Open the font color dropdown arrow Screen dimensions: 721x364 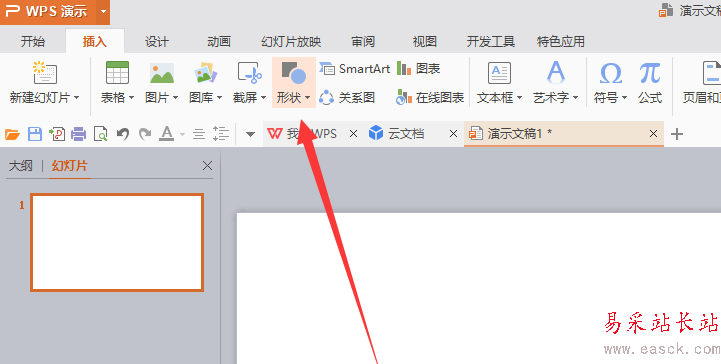point(183,135)
